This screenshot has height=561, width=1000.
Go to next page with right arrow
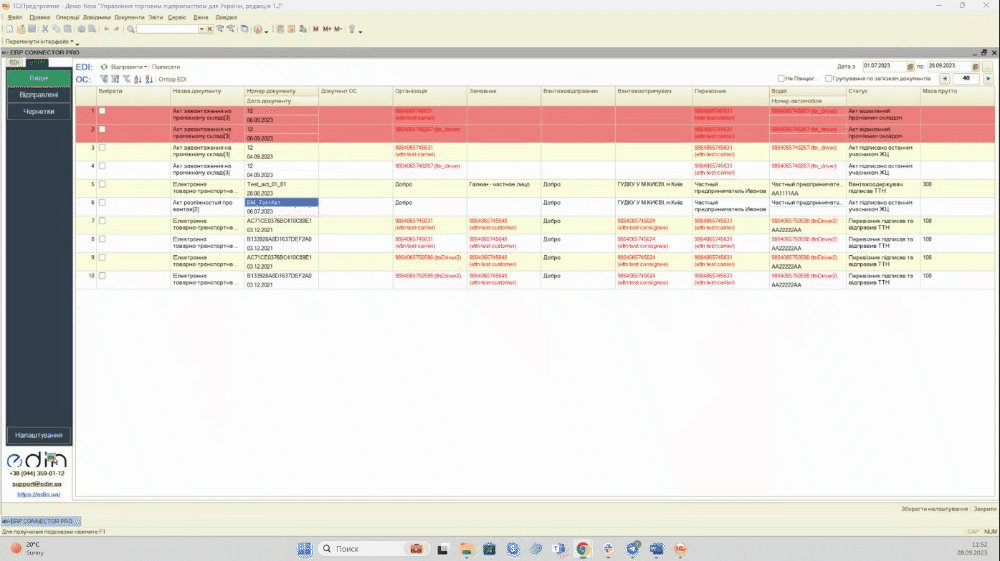(989, 78)
